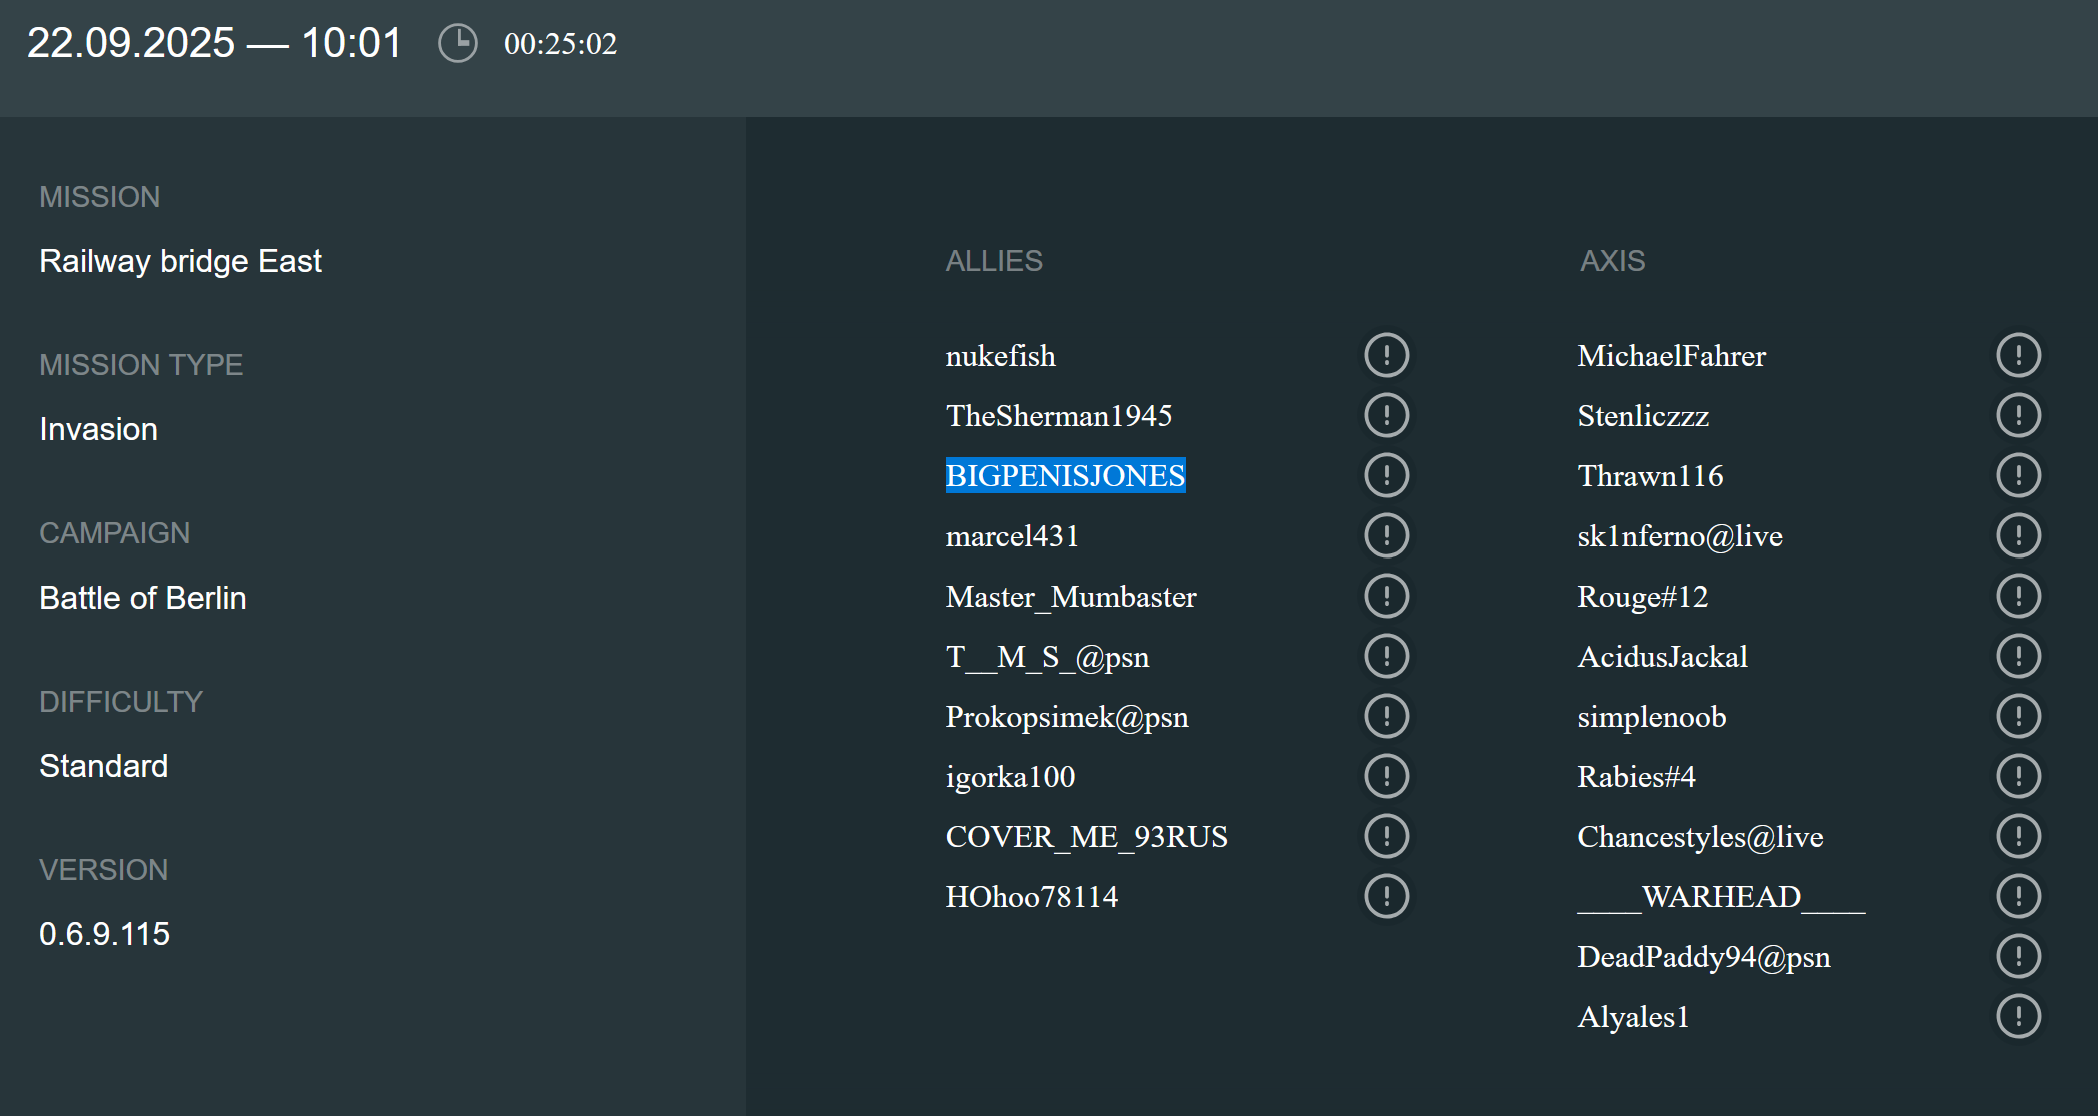Click the clock icon by battle duration
Image resolution: width=2098 pixels, height=1116 pixels.
click(458, 43)
